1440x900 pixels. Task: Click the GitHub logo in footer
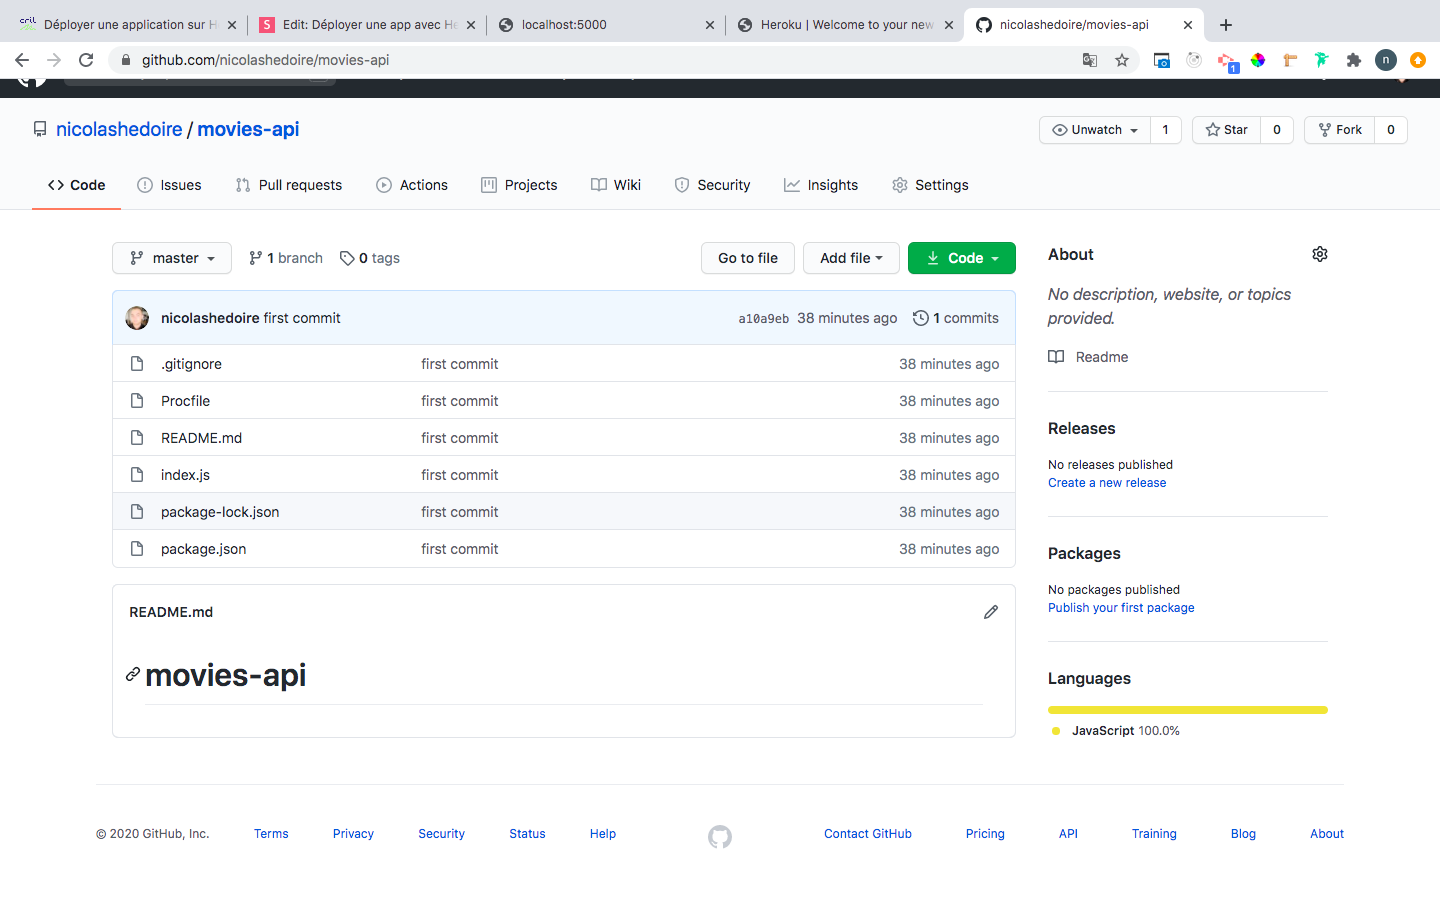point(720,837)
